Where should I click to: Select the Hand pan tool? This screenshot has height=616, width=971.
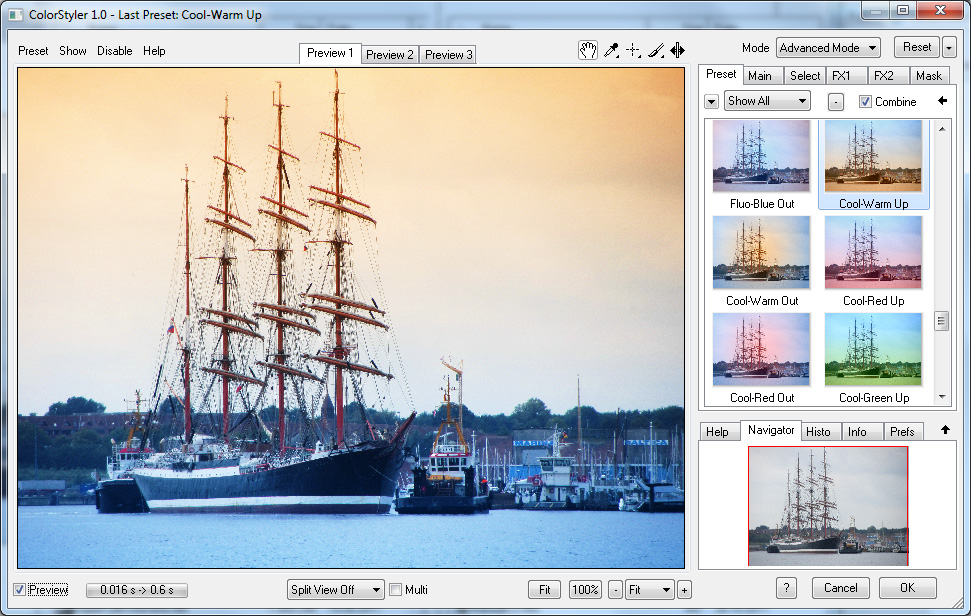pyautogui.click(x=588, y=51)
